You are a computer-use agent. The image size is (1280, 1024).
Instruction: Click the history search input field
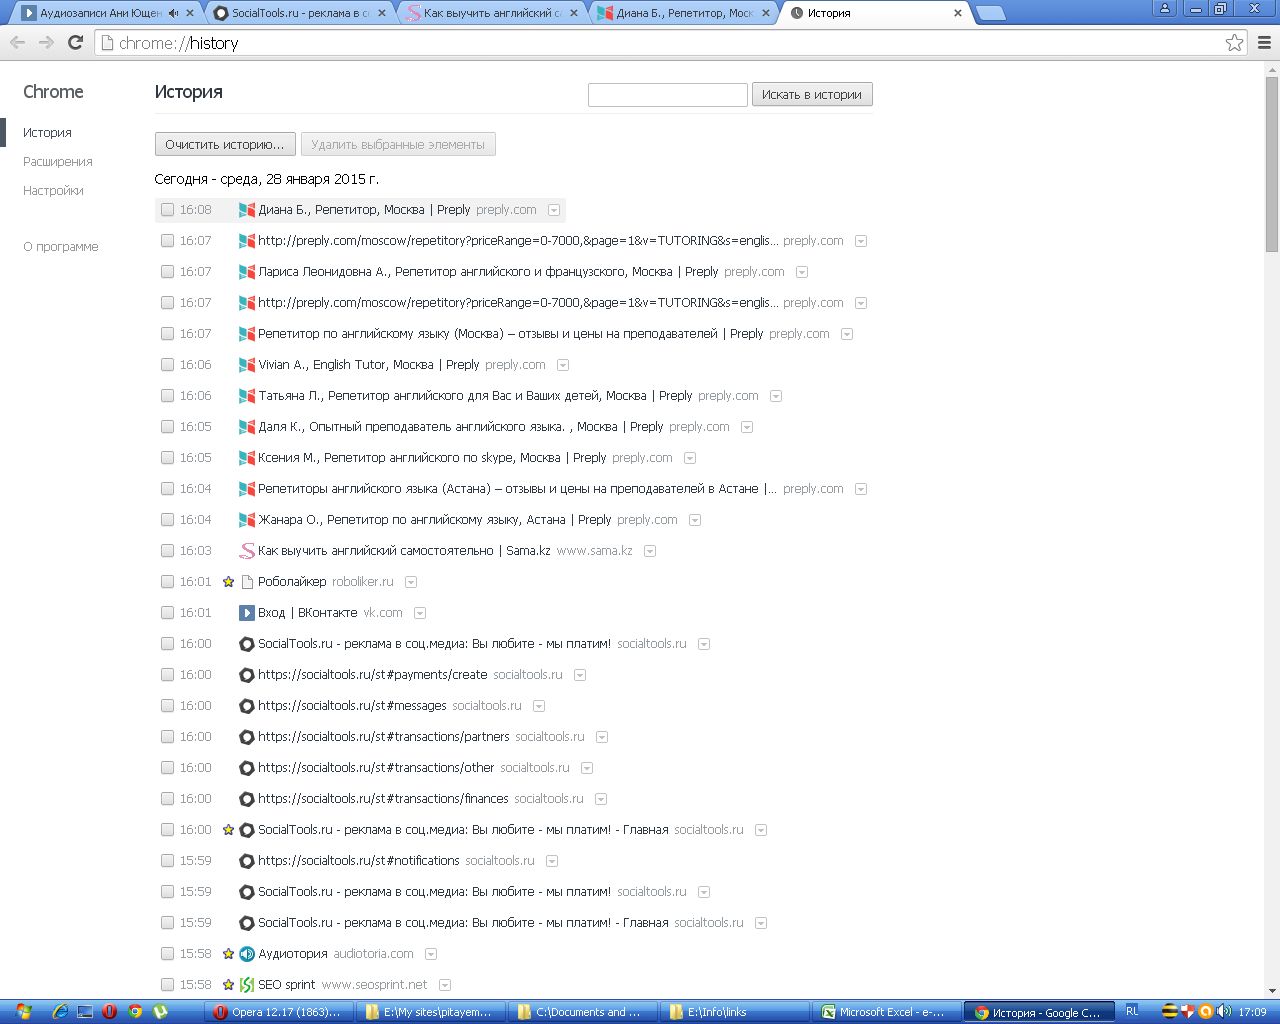[667, 94]
